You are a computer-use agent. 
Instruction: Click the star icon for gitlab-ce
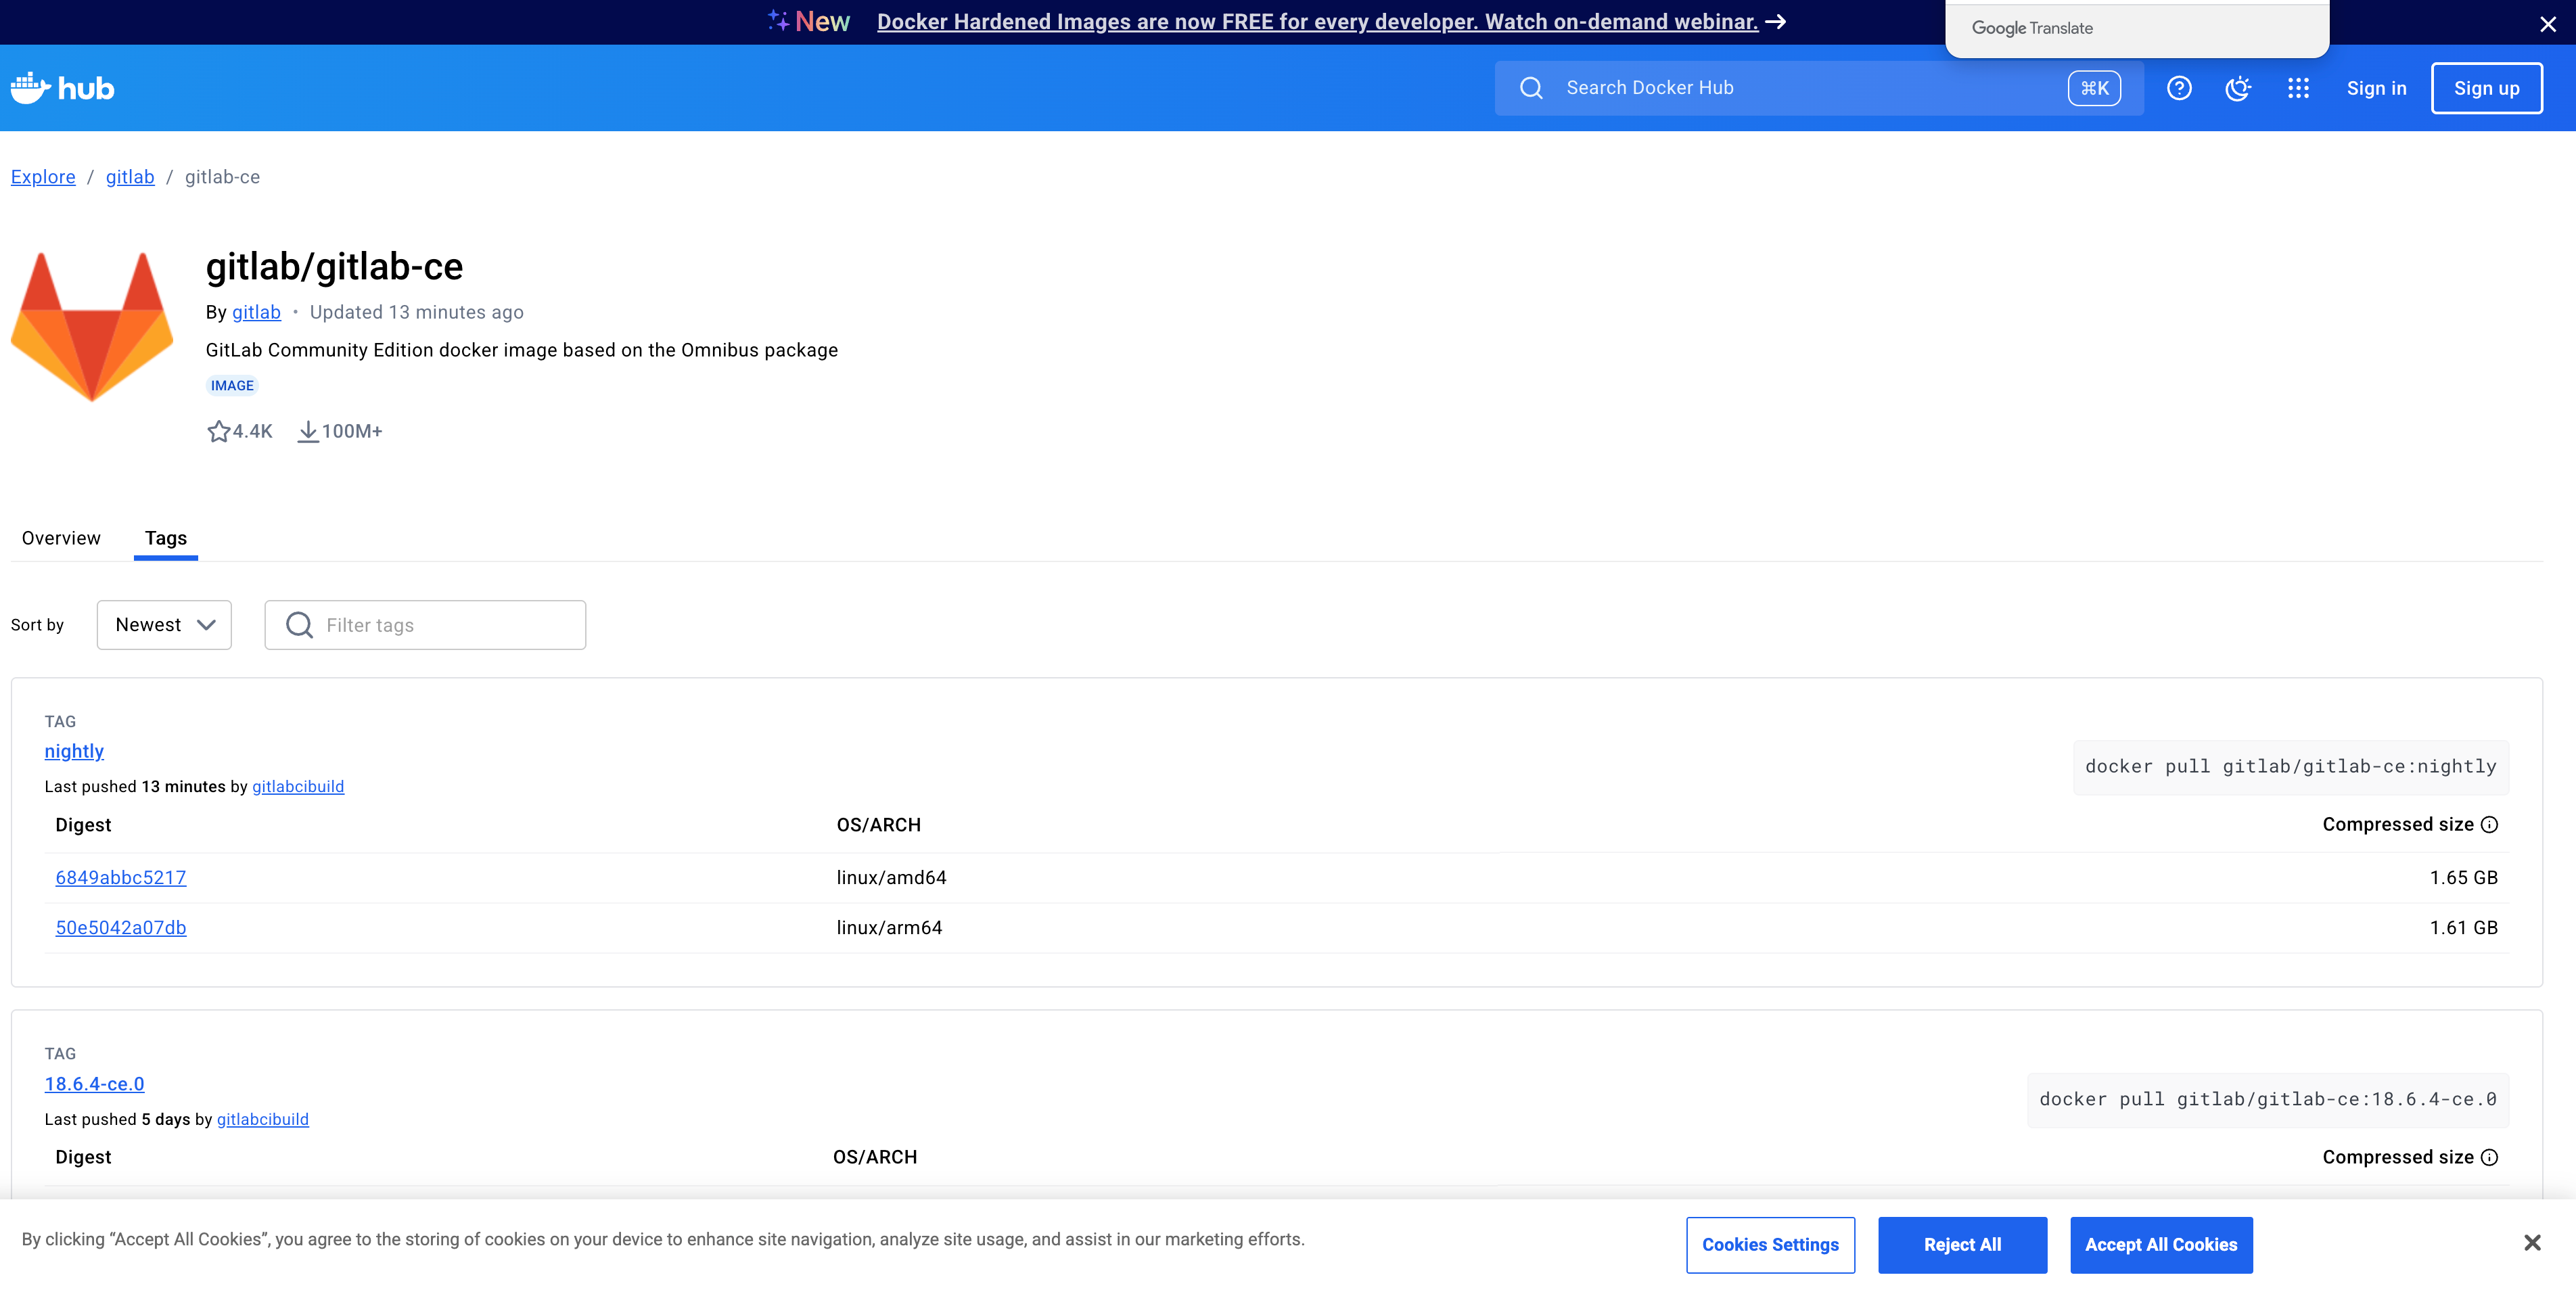point(218,431)
